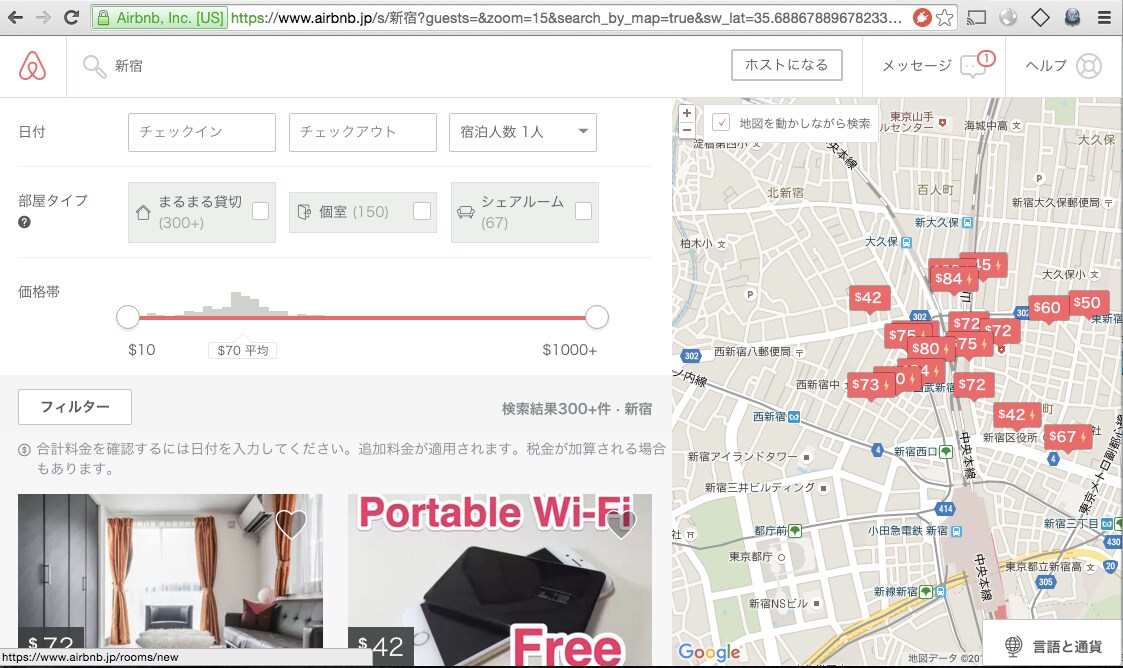Click the globe icon for language and currency
The height and width of the screenshot is (668, 1123).
[x=1013, y=646]
